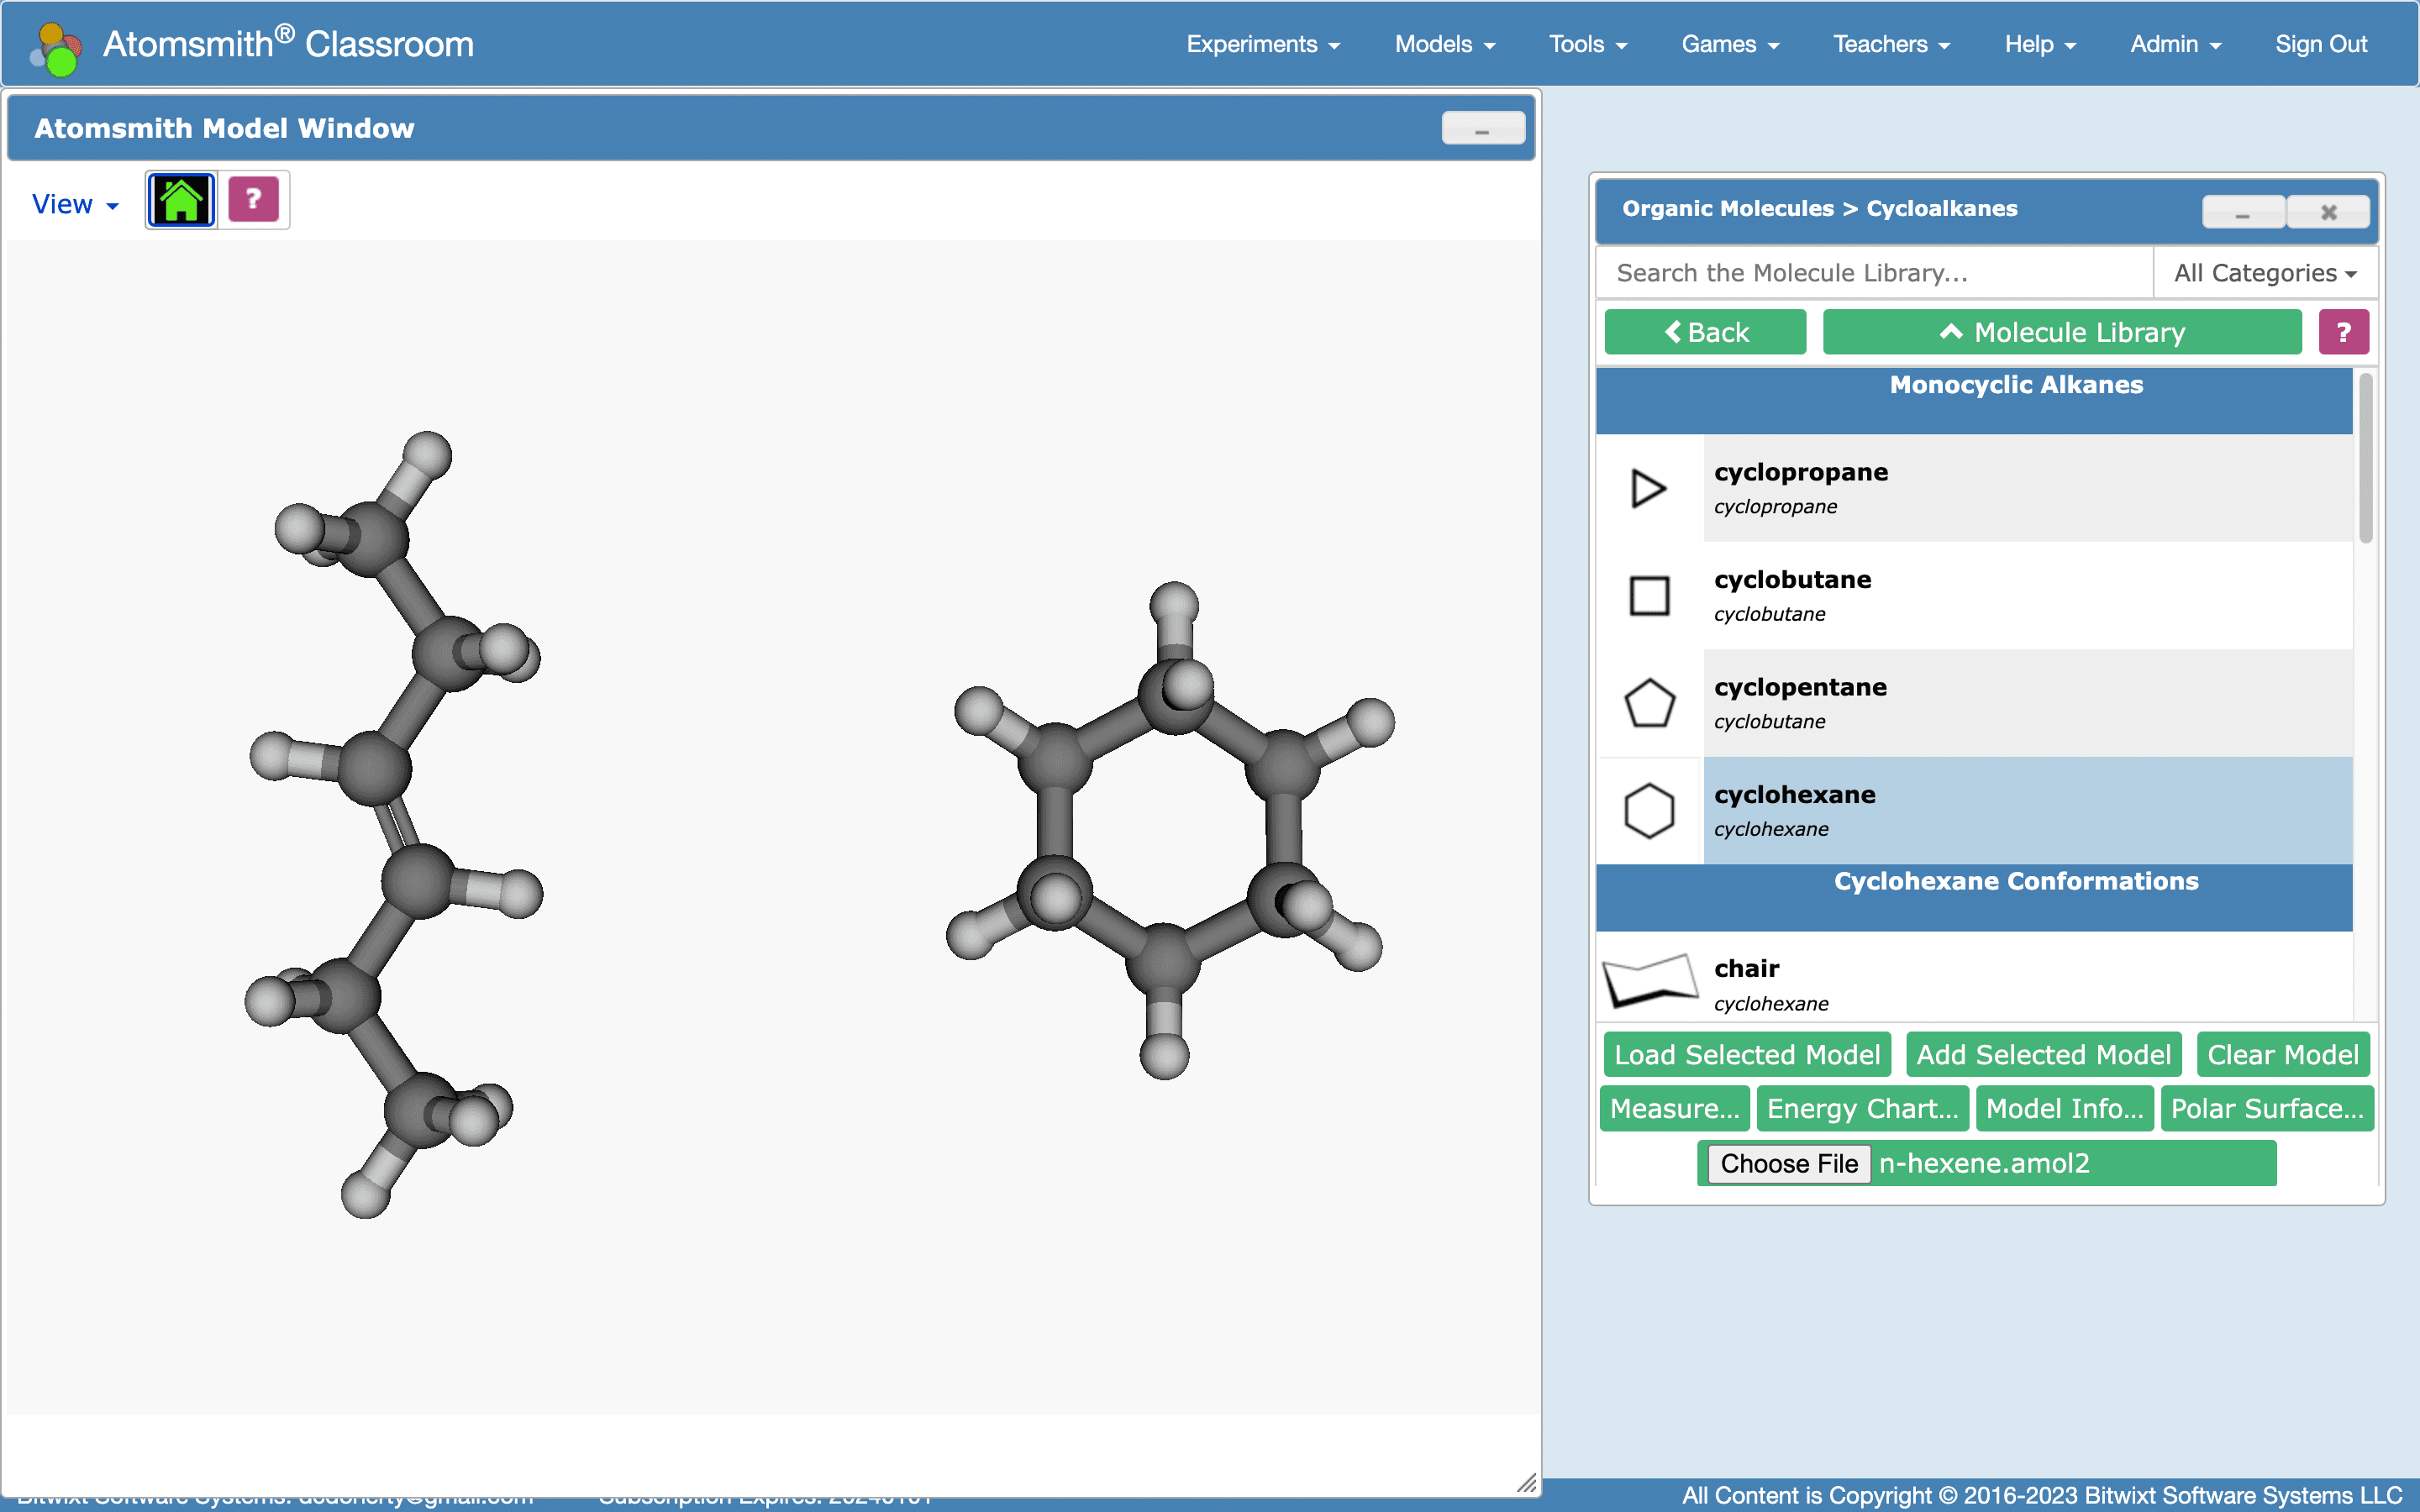The width and height of the screenshot is (2420, 1512).
Task: Click the n-hexene chain model in viewer
Action: [x=394, y=825]
